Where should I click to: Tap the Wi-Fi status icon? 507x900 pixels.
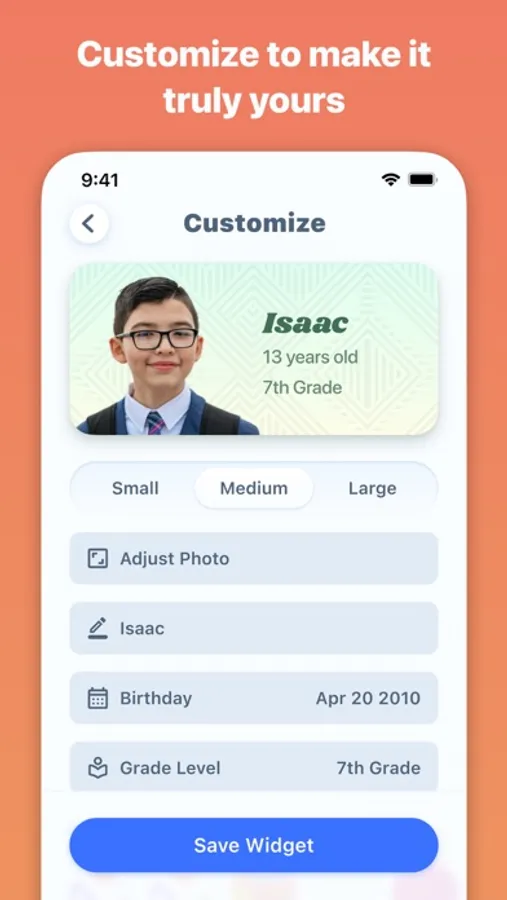point(390,180)
